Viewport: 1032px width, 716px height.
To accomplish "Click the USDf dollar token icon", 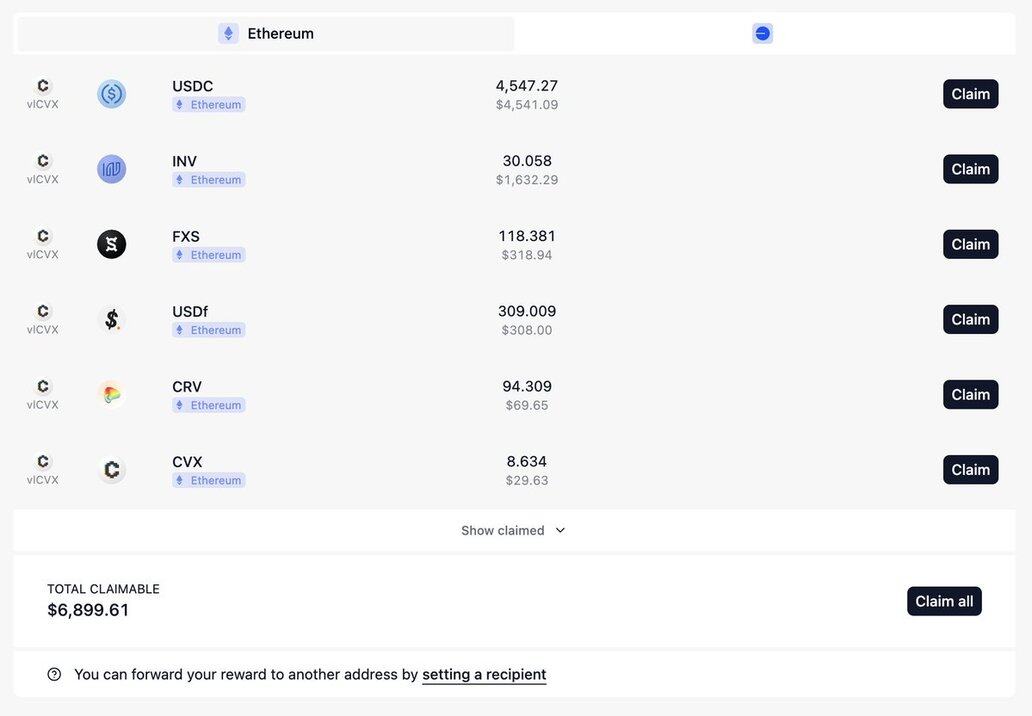I will [112, 319].
